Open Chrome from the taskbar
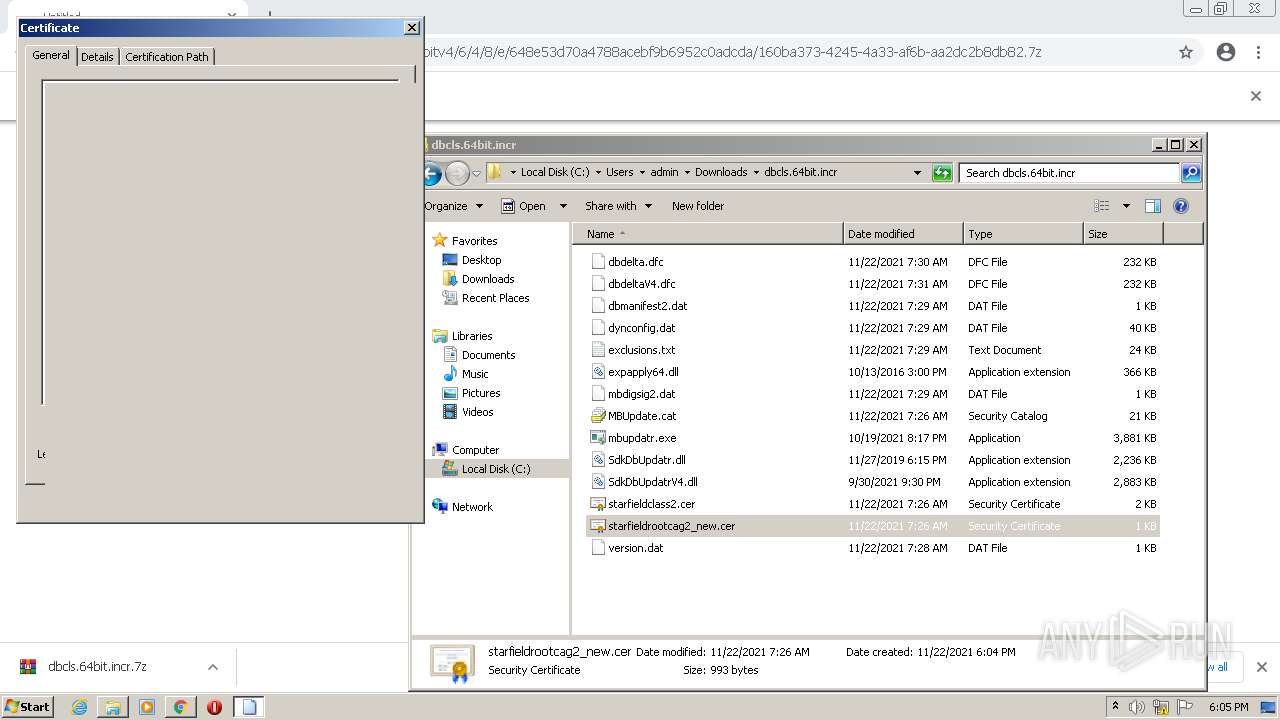The width and height of the screenshot is (1280, 720). (181, 707)
